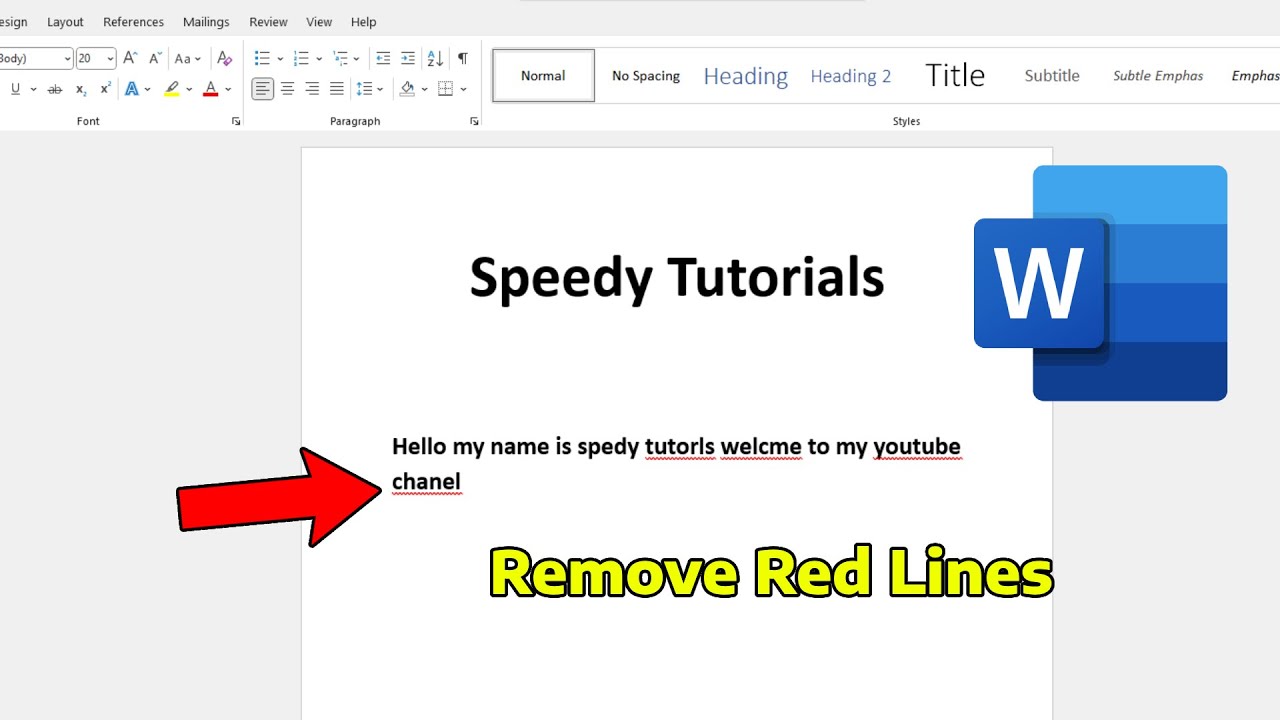Align paragraph text to the right
This screenshot has width=1280, height=720.
312,89
